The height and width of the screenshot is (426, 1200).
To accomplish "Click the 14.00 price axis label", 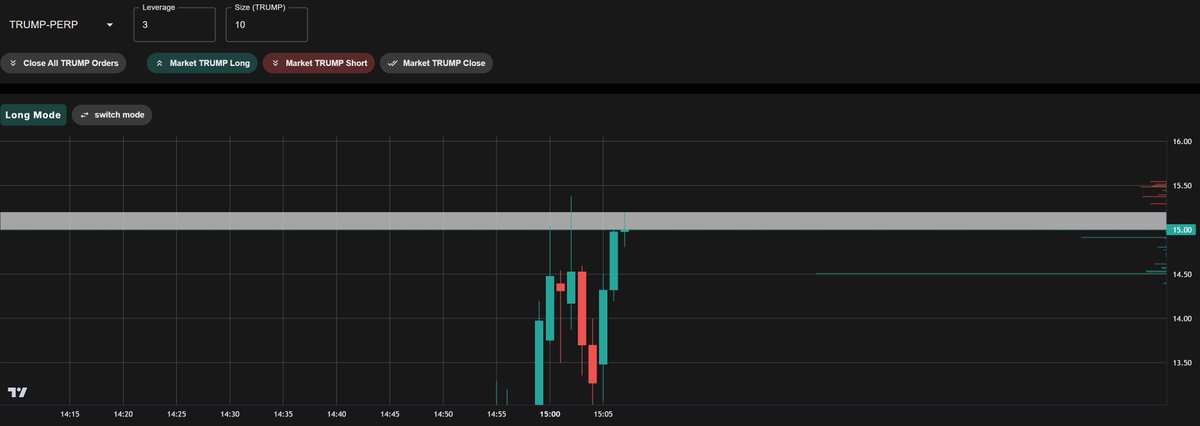I will pyautogui.click(x=1182, y=318).
